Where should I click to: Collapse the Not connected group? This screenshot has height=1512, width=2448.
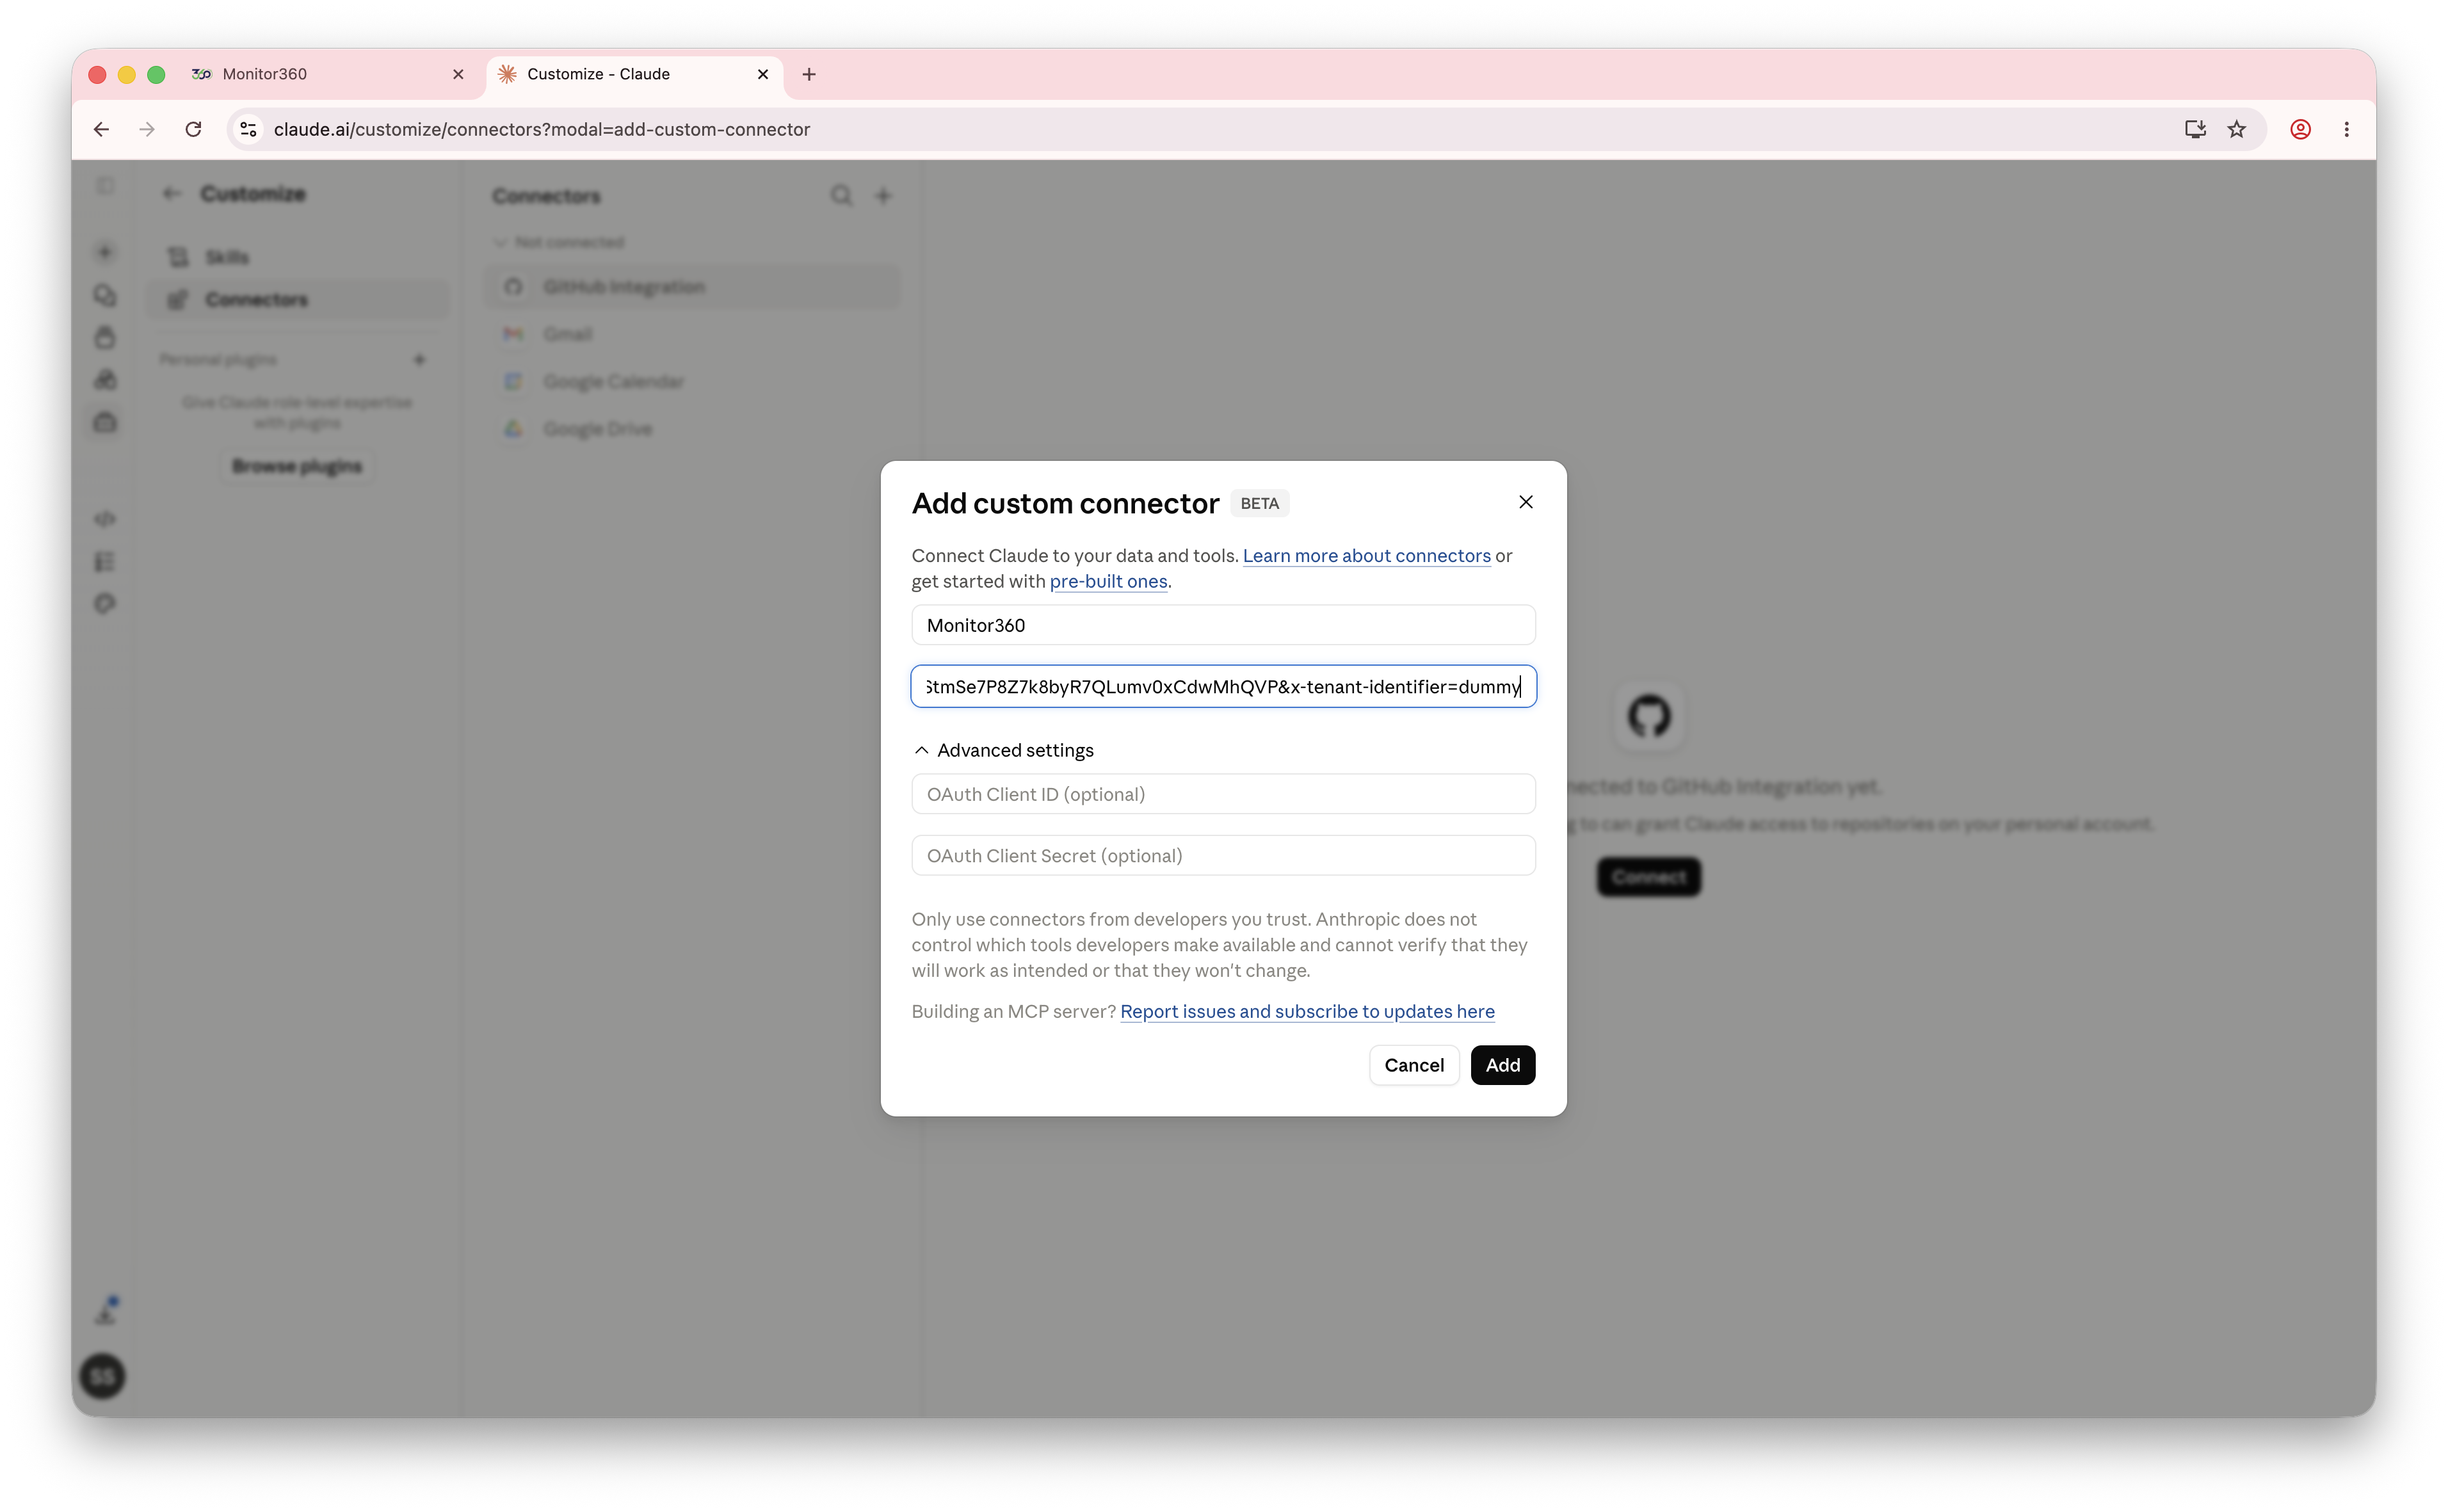pos(559,242)
